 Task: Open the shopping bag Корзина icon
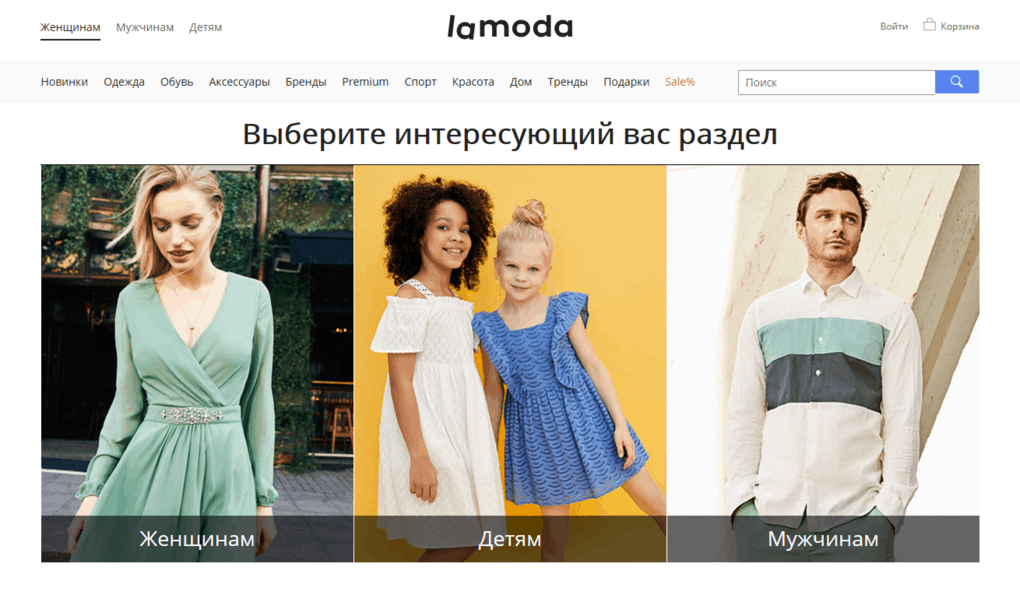[x=930, y=25]
